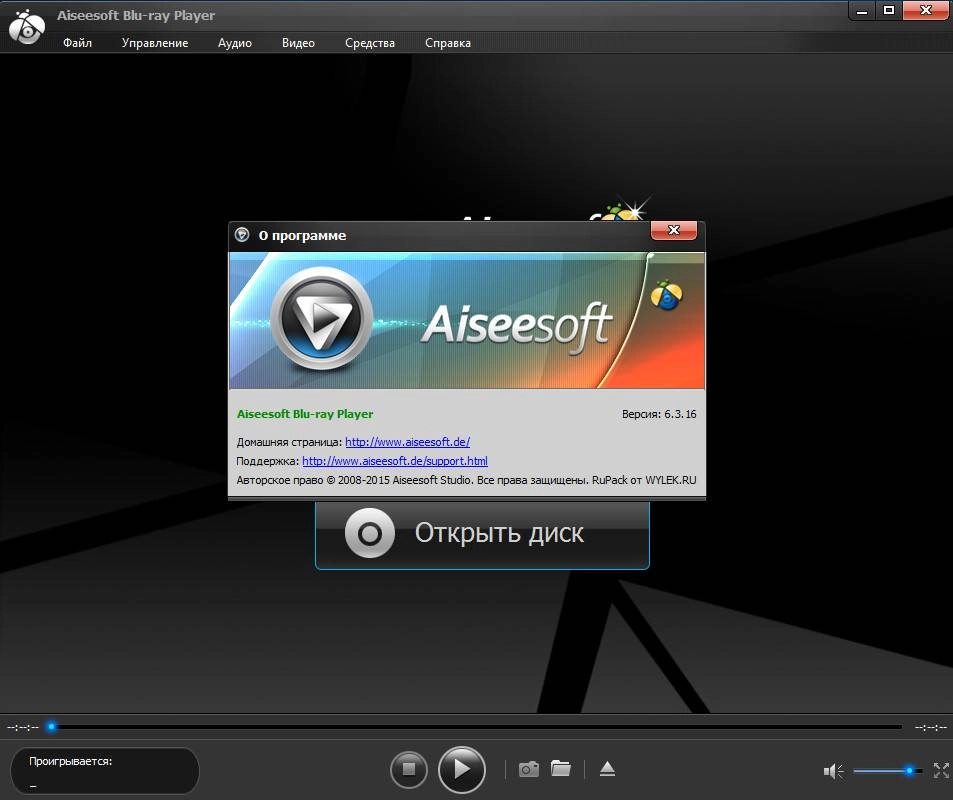Open the aiseesoft.de homepage link

point(407,442)
